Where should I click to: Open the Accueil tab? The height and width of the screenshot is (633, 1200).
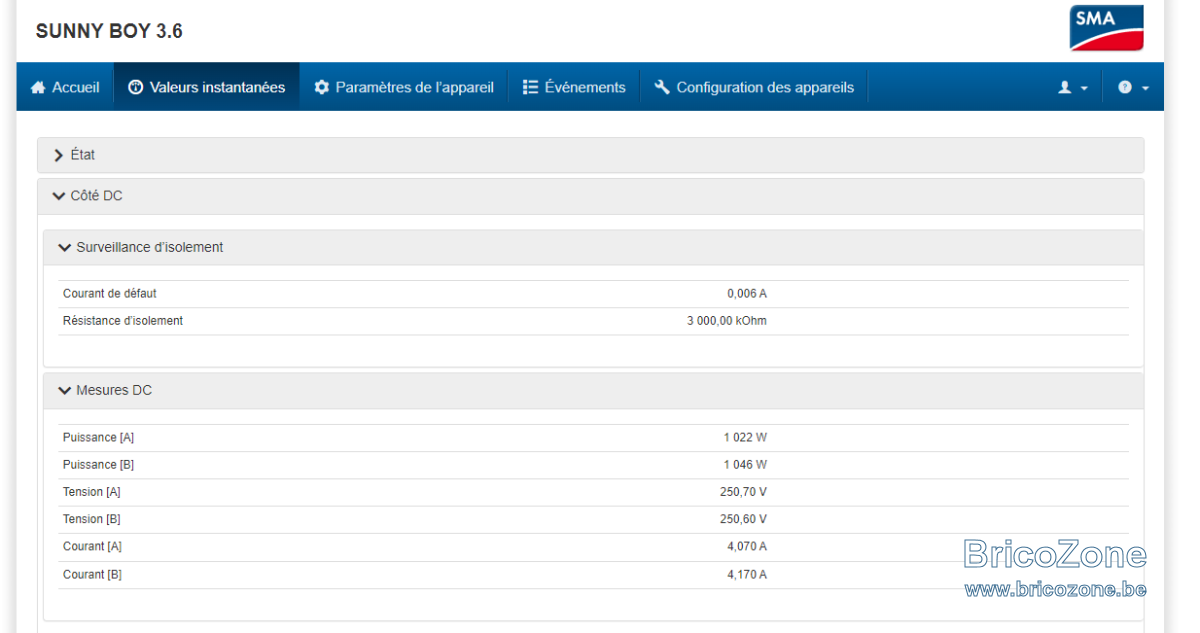click(65, 87)
